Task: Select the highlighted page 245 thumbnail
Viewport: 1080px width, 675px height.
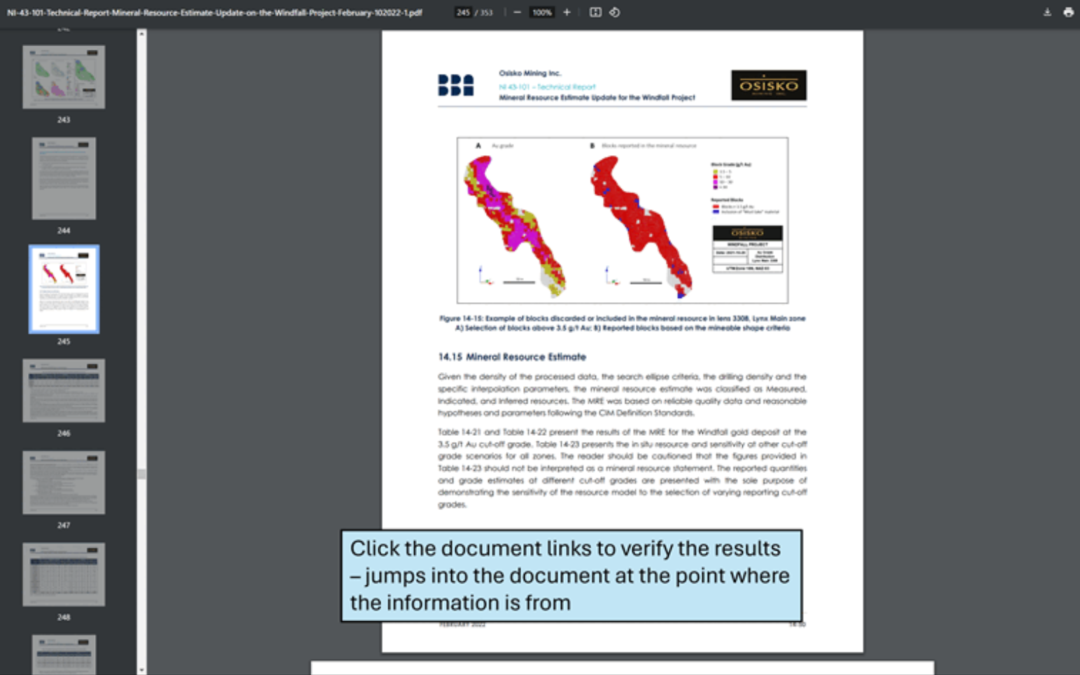Action: (x=64, y=289)
